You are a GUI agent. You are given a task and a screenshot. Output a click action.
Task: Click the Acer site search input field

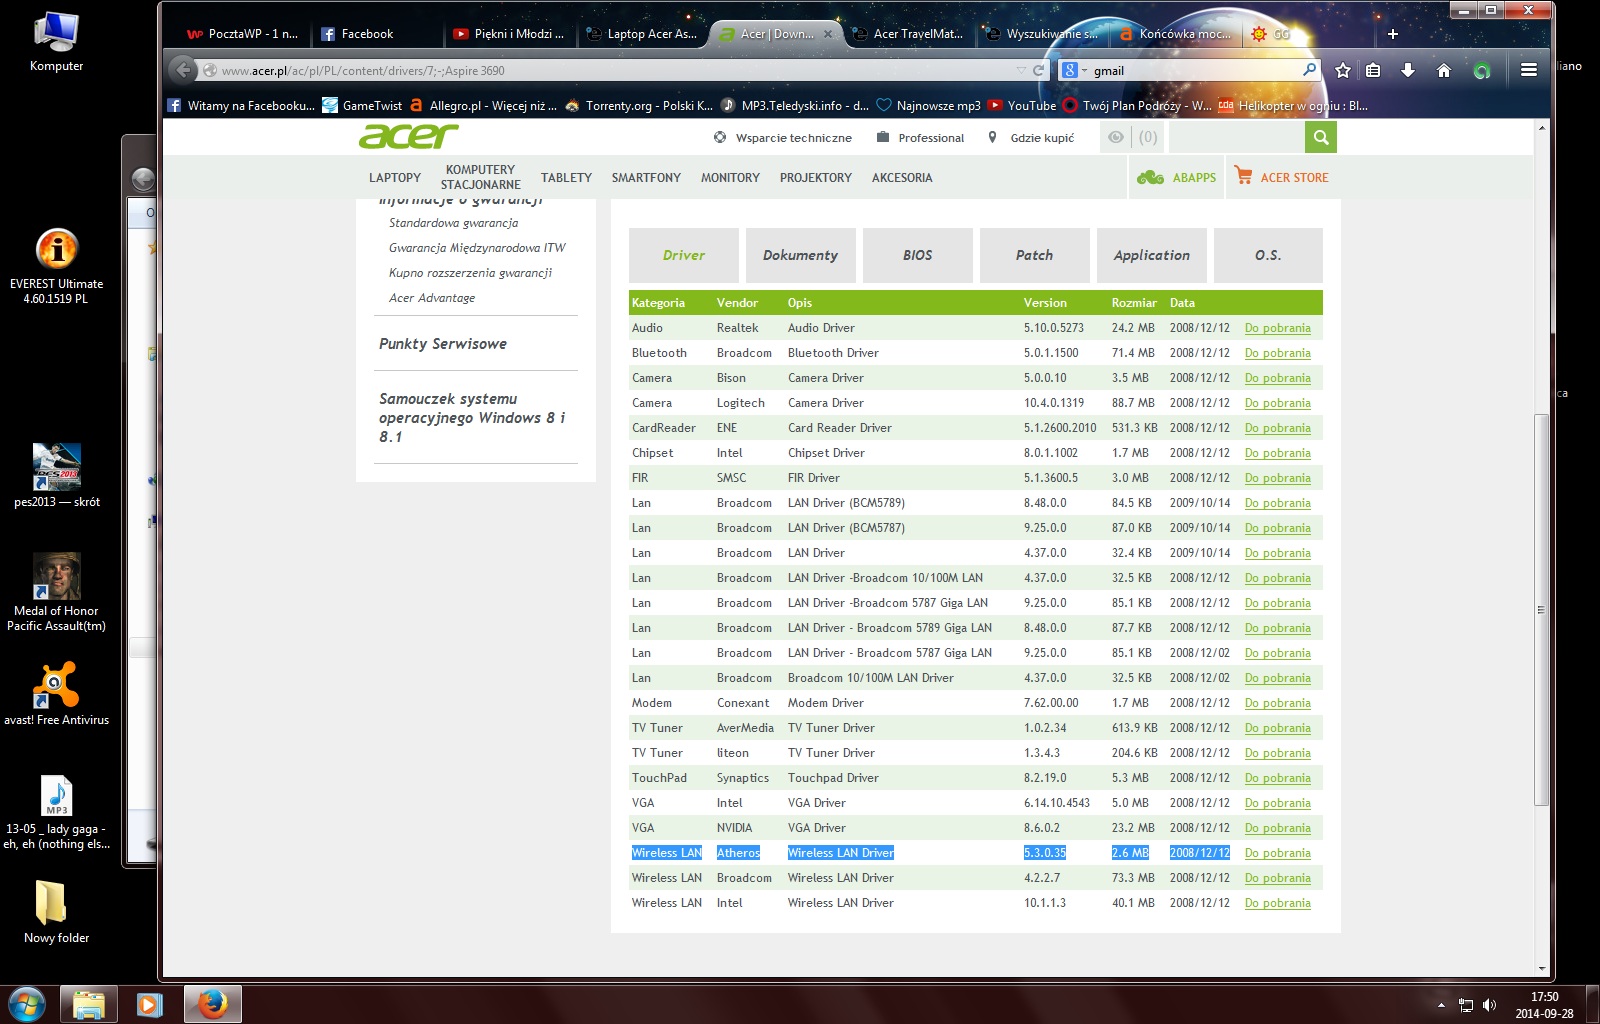pyautogui.click(x=1236, y=137)
